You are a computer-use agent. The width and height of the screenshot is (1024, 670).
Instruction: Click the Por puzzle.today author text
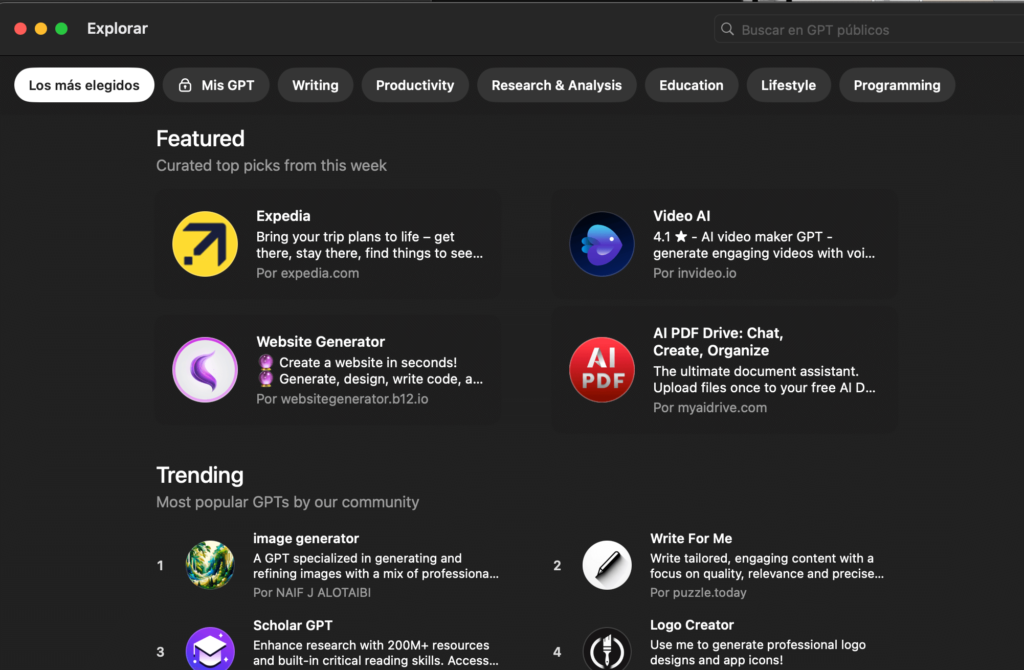(x=698, y=592)
